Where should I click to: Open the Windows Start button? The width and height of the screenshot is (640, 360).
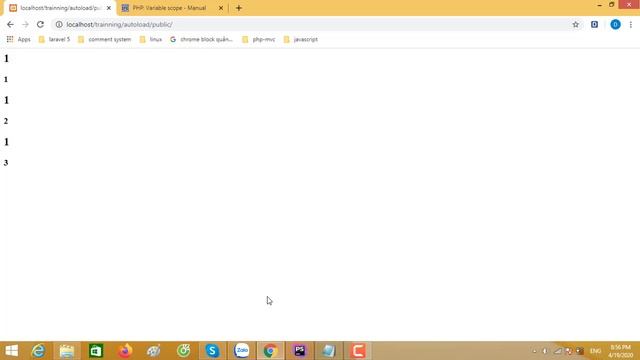coord(12,351)
